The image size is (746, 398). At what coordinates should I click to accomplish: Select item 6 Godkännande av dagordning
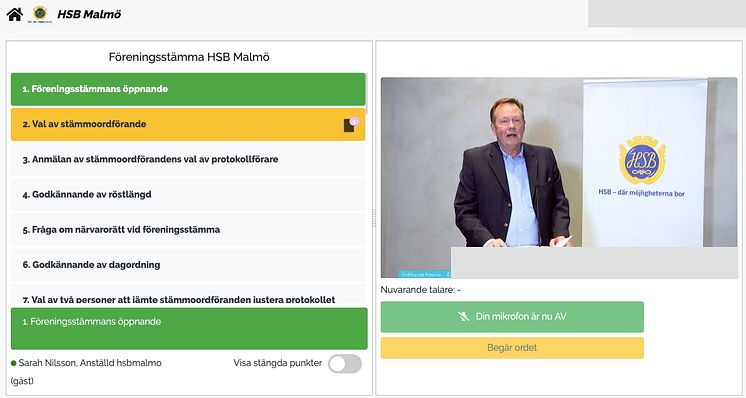pos(188,265)
